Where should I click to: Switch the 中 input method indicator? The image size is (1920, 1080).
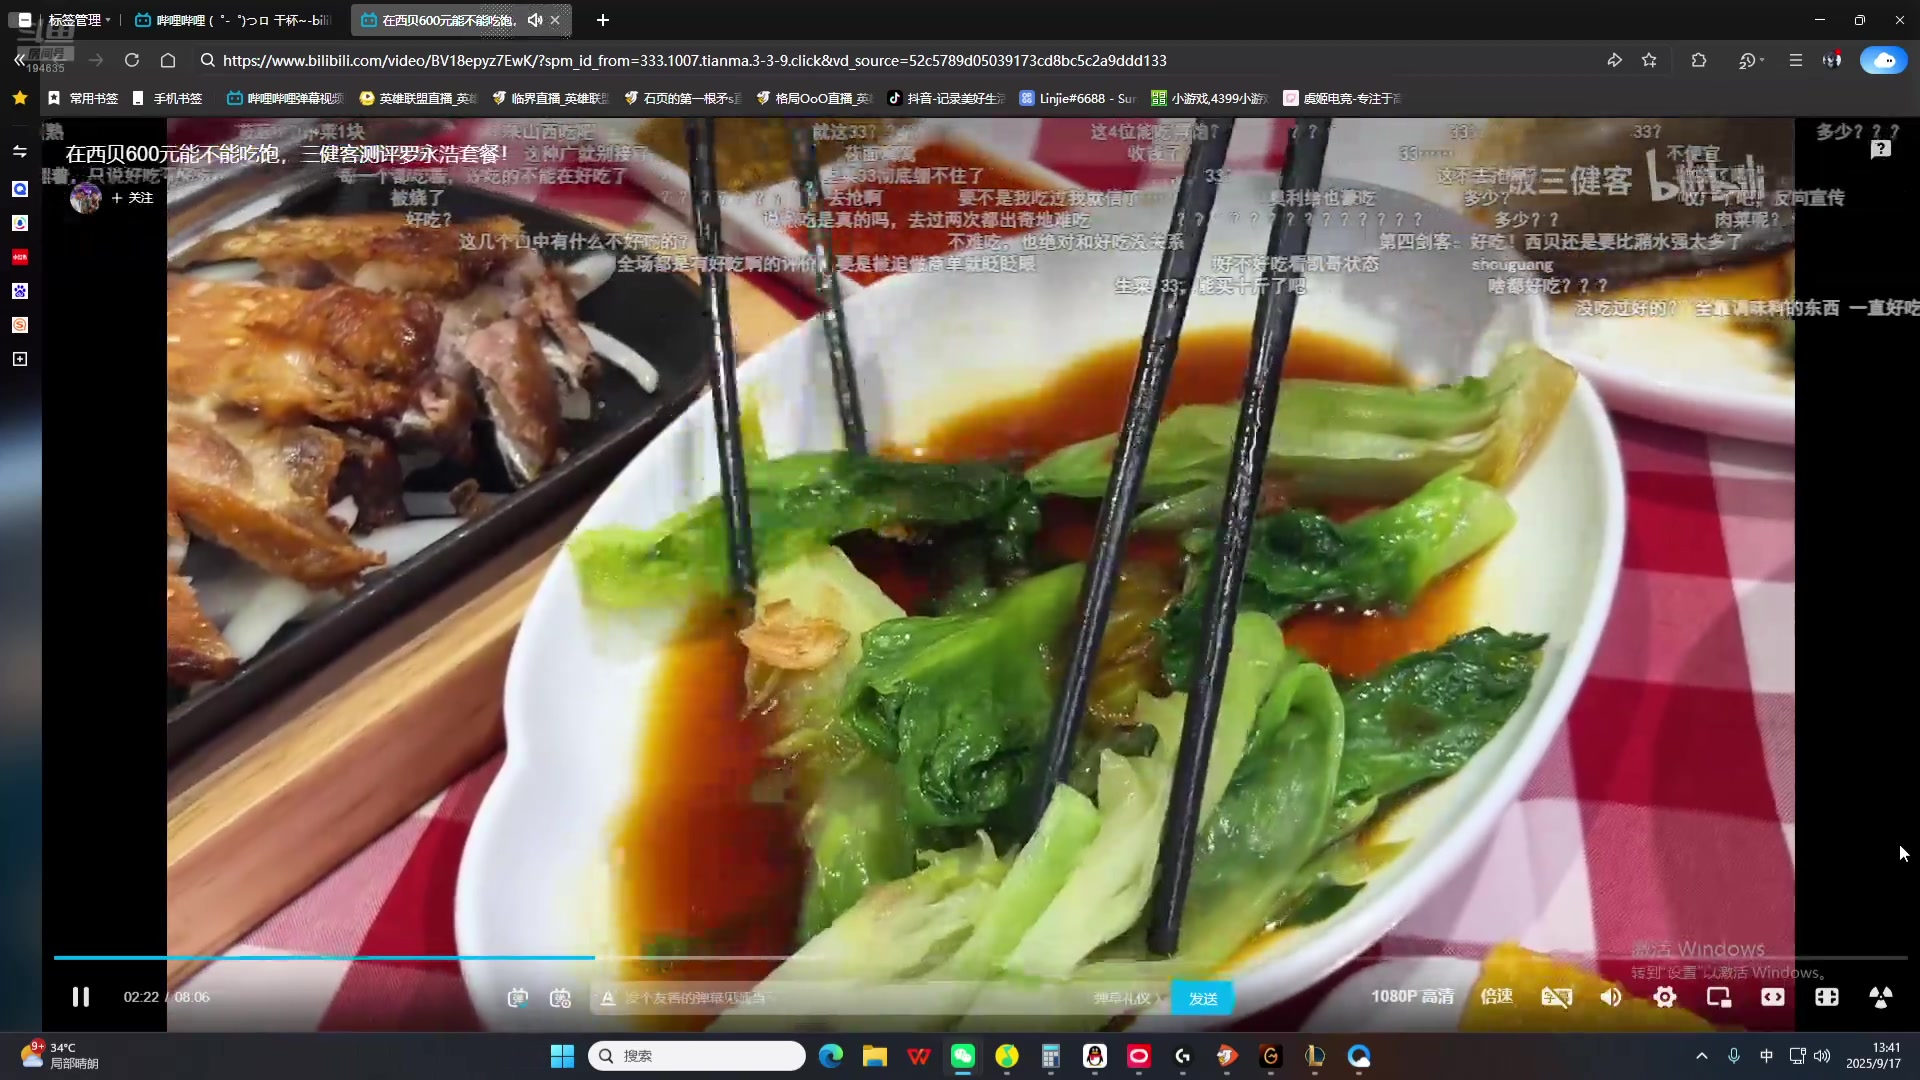(x=1766, y=1056)
